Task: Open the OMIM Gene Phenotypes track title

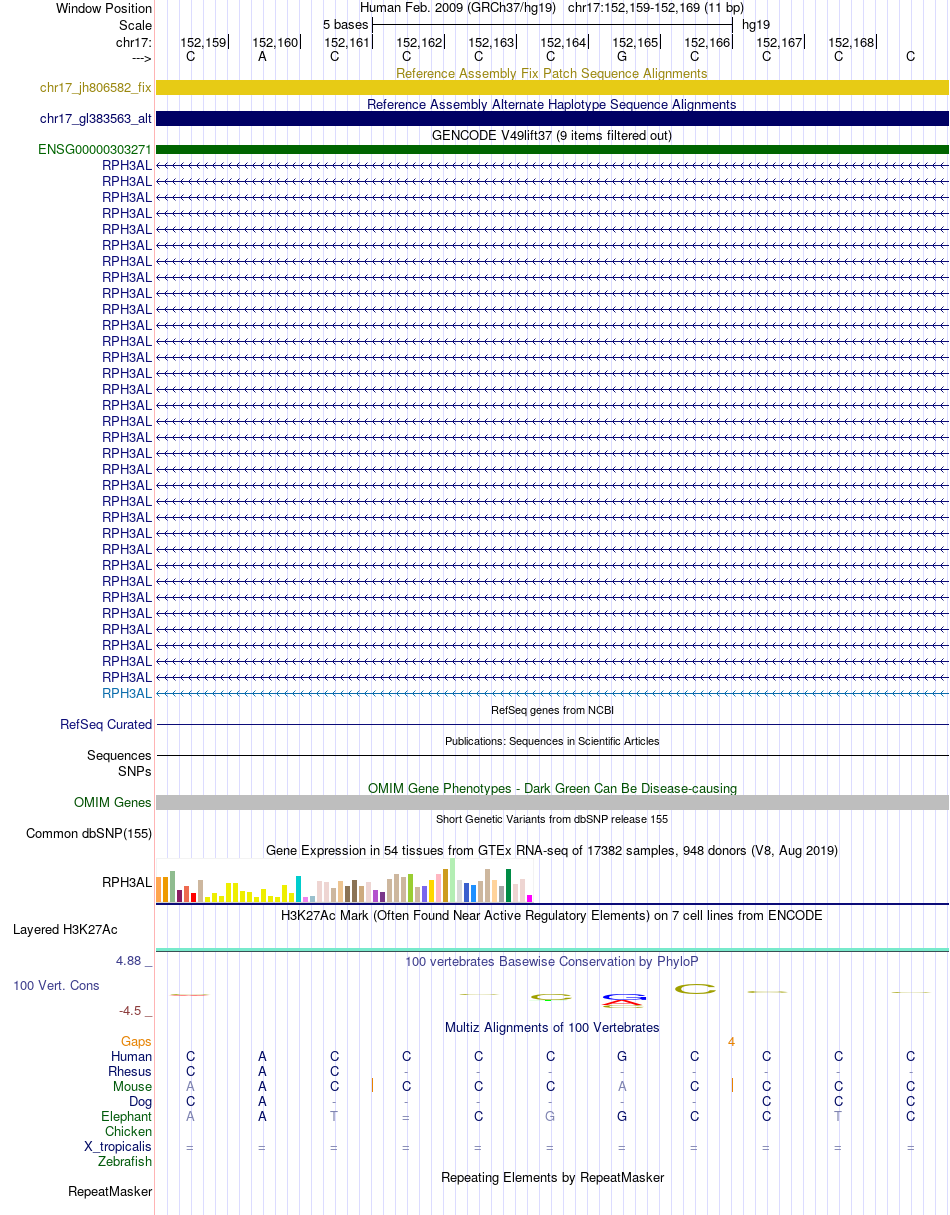Action: click(x=552, y=788)
